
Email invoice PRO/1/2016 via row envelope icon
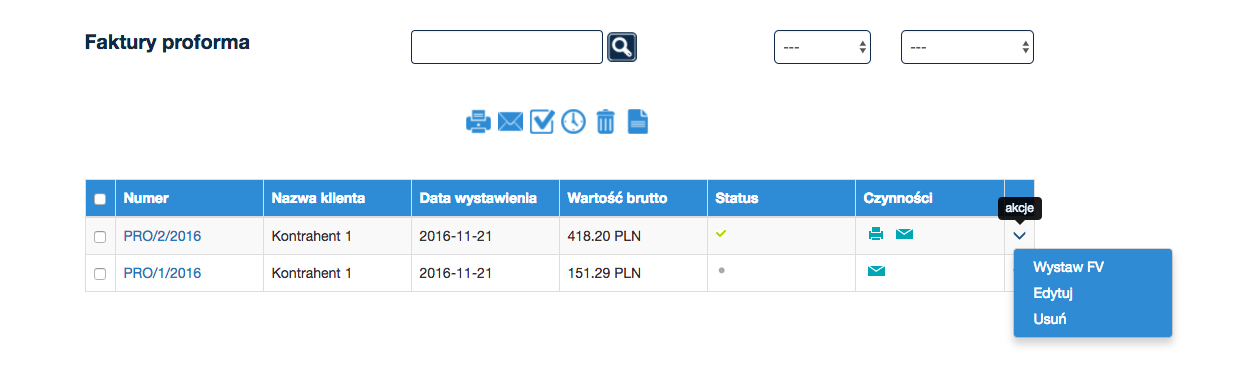click(876, 271)
